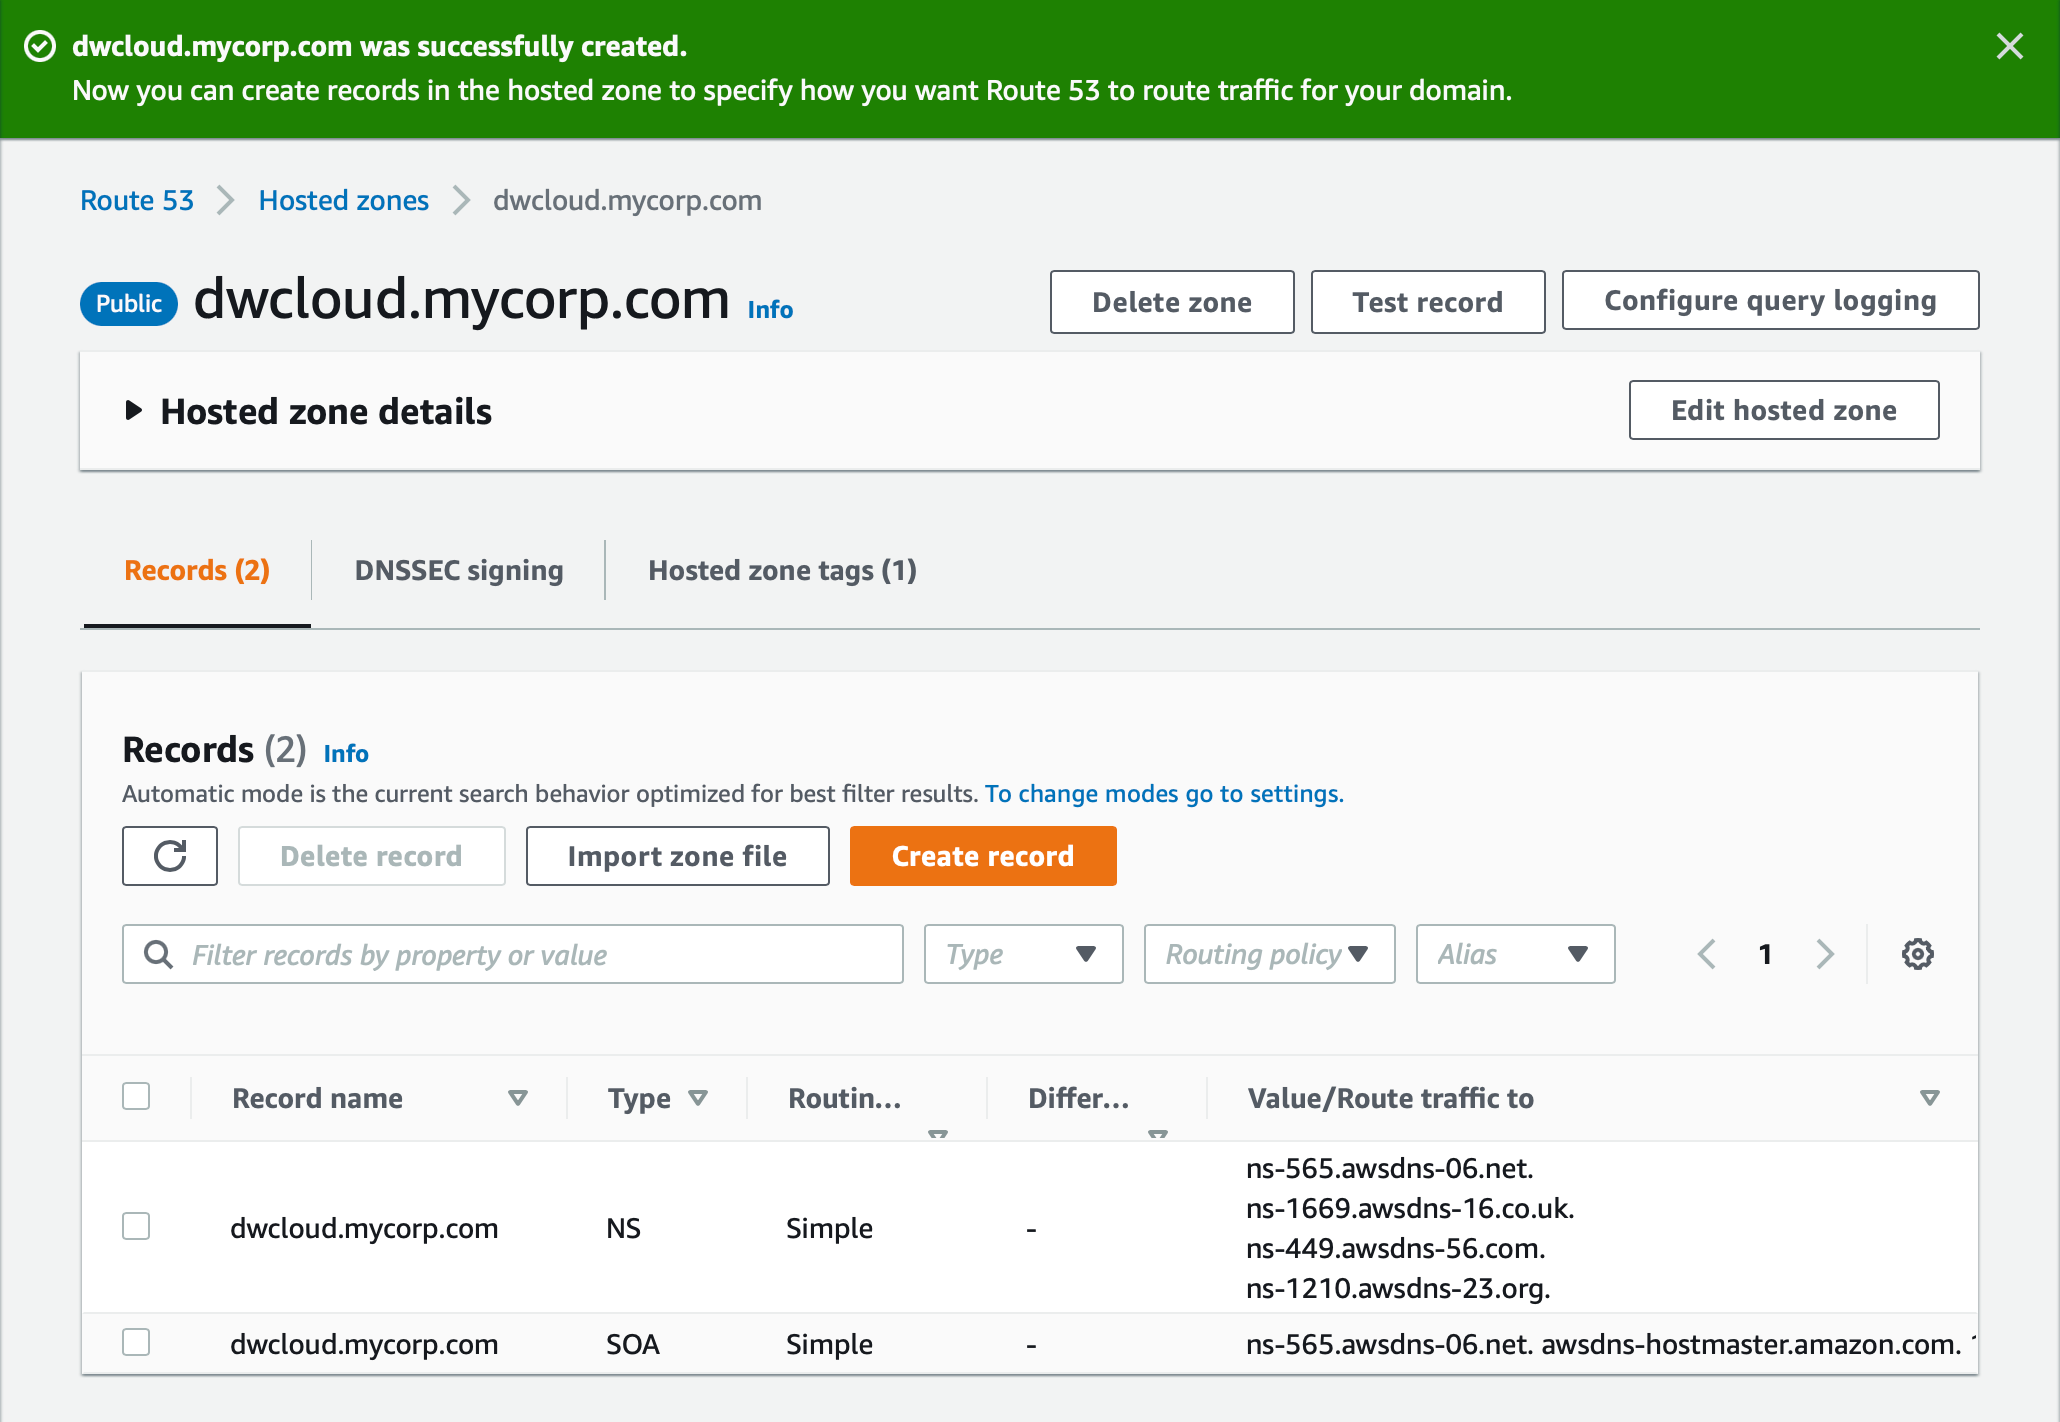The width and height of the screenshot is (2060, 1422).
Task: Click the Test record button
Action: coord(1428,302)
